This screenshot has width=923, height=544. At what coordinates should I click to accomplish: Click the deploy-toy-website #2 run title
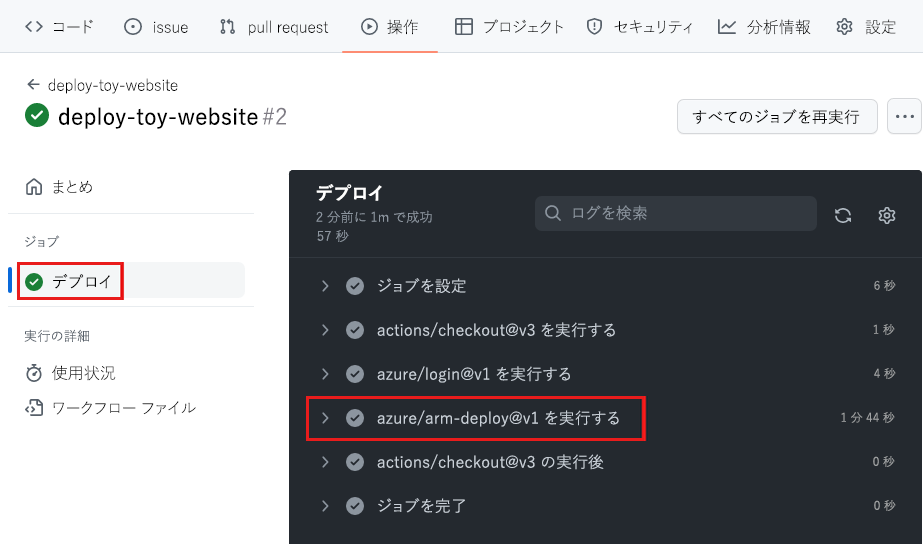click(172, 117)
